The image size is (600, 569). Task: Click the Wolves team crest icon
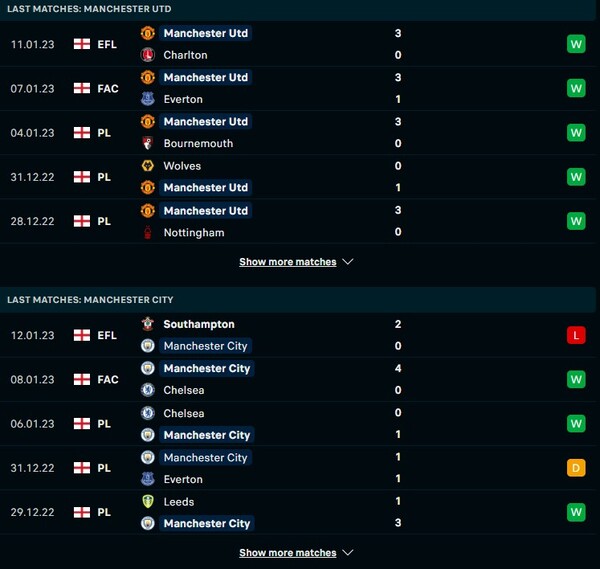(x=148, y=166)
